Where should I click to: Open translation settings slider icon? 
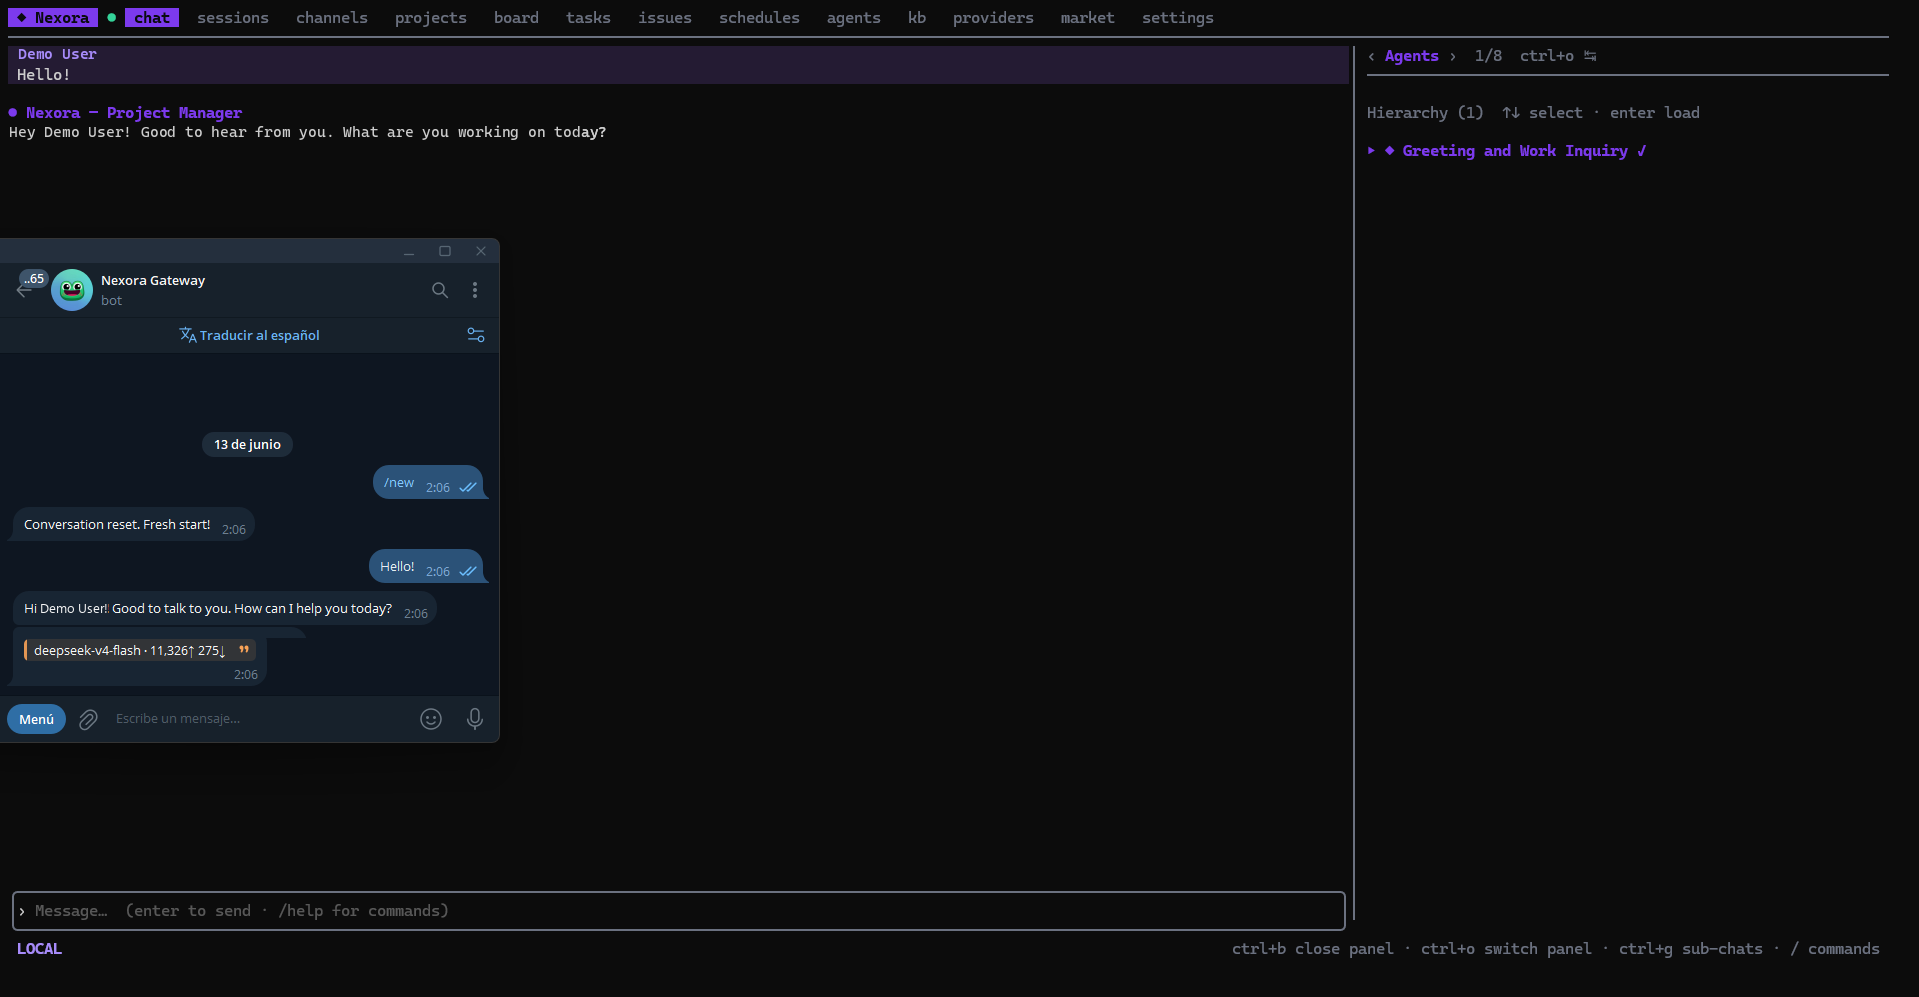(x=476, y=335)
